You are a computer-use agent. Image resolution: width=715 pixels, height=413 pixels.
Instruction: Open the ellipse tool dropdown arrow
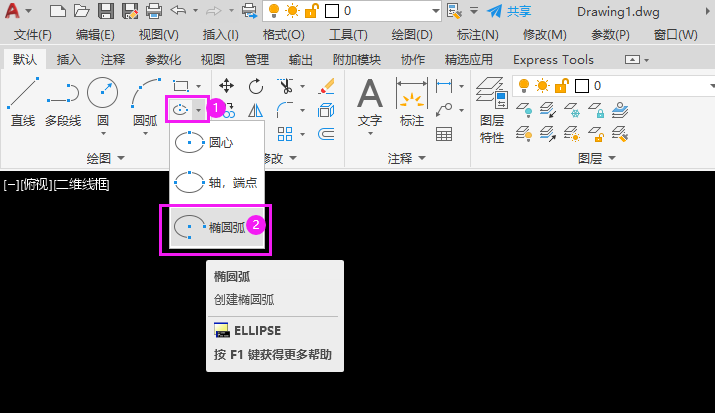coord(198,110)
